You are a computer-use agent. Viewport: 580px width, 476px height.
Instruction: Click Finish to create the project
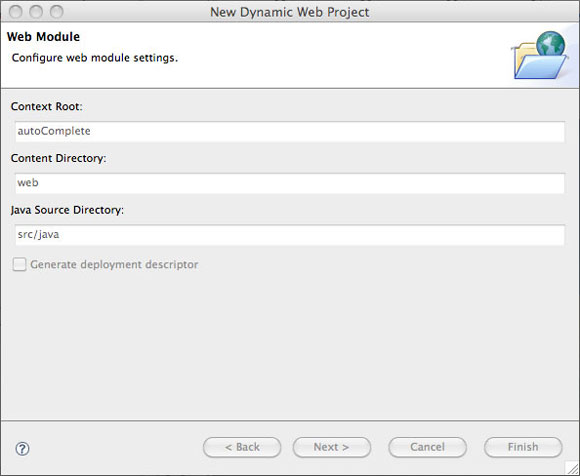point(523,447)
